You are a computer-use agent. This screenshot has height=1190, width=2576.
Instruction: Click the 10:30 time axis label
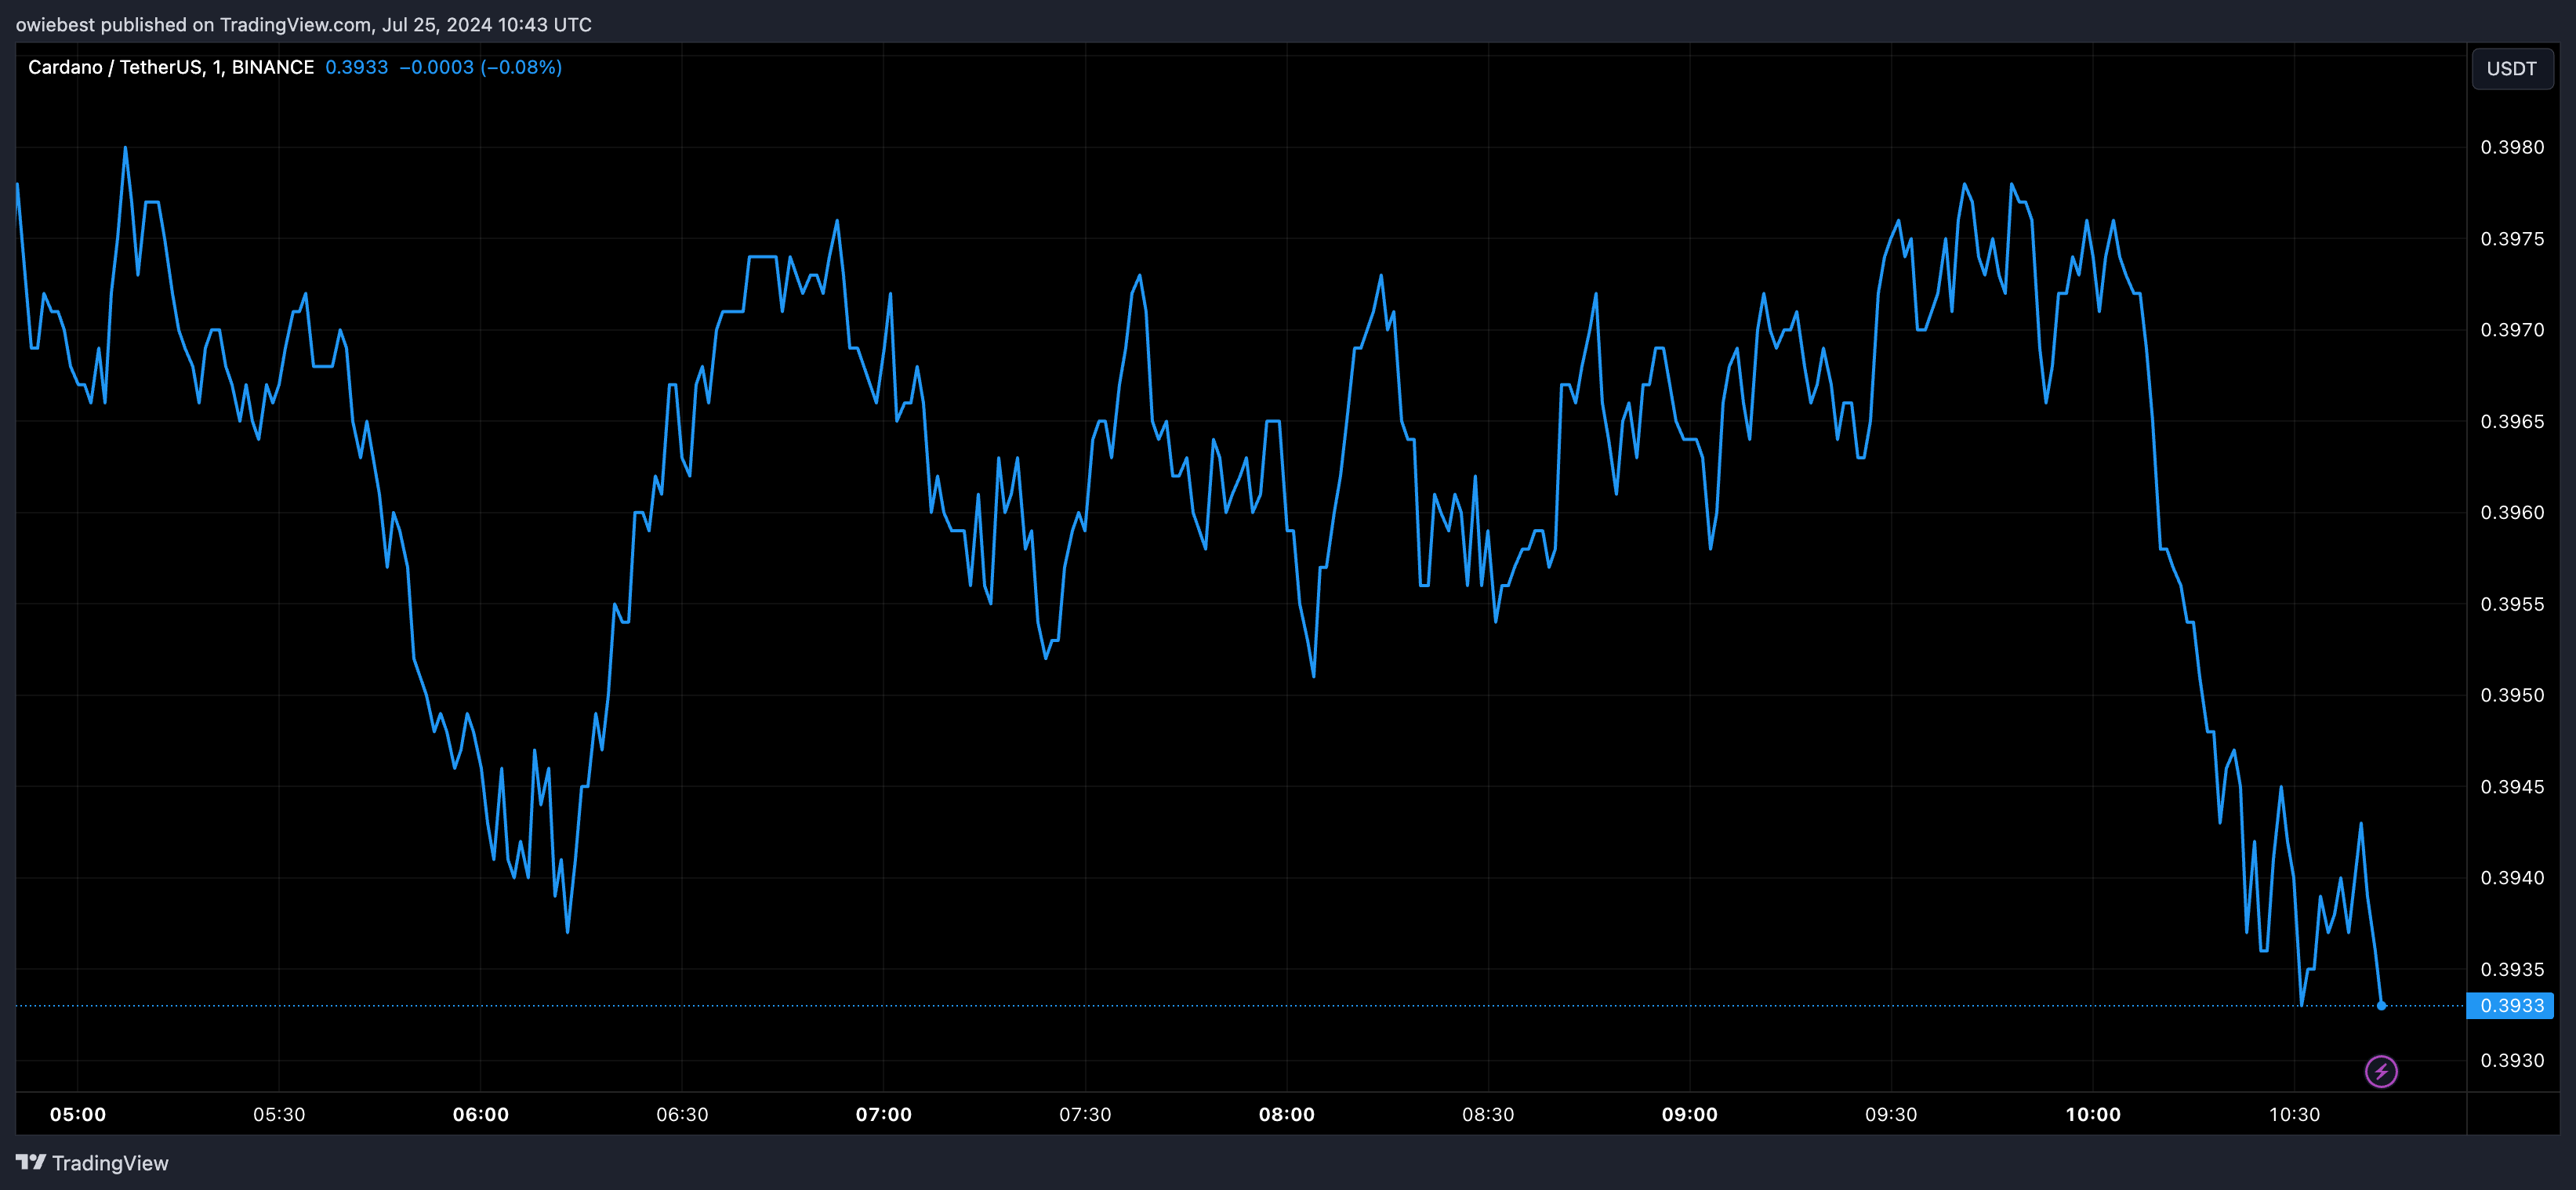pos(2294,1114)
